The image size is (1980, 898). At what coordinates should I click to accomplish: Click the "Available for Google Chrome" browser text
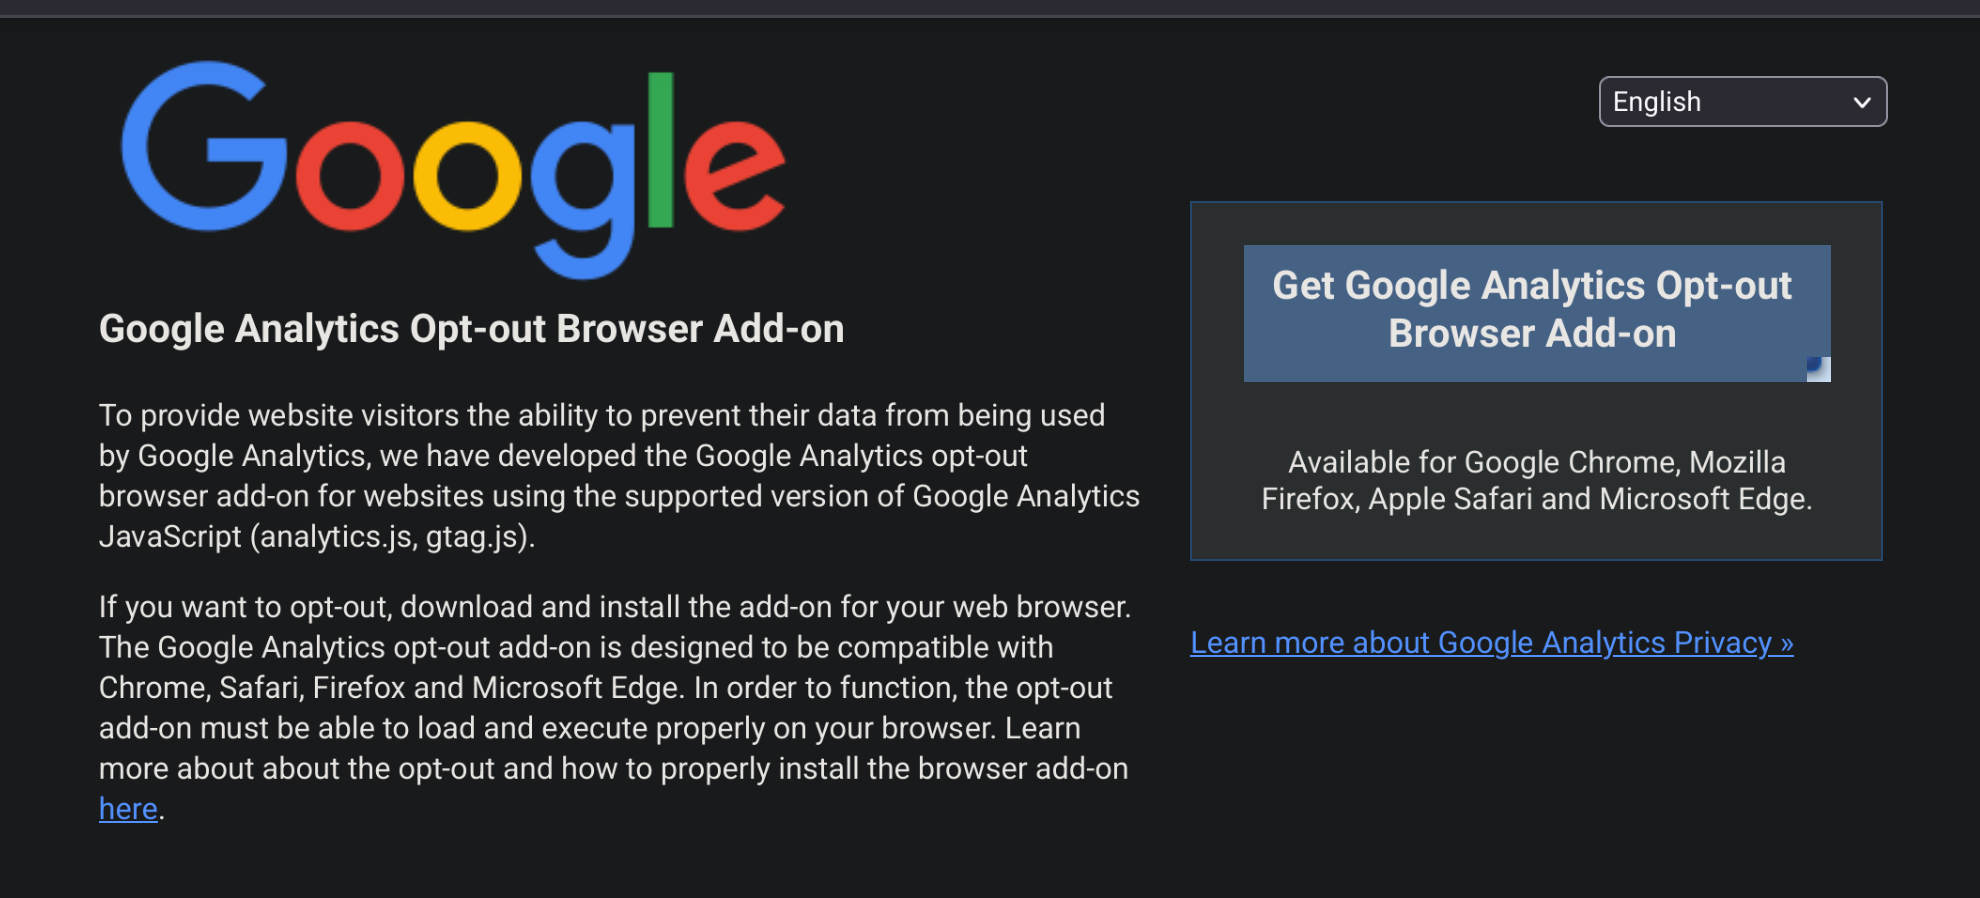pyautogui.click(x=1536, y=480)
